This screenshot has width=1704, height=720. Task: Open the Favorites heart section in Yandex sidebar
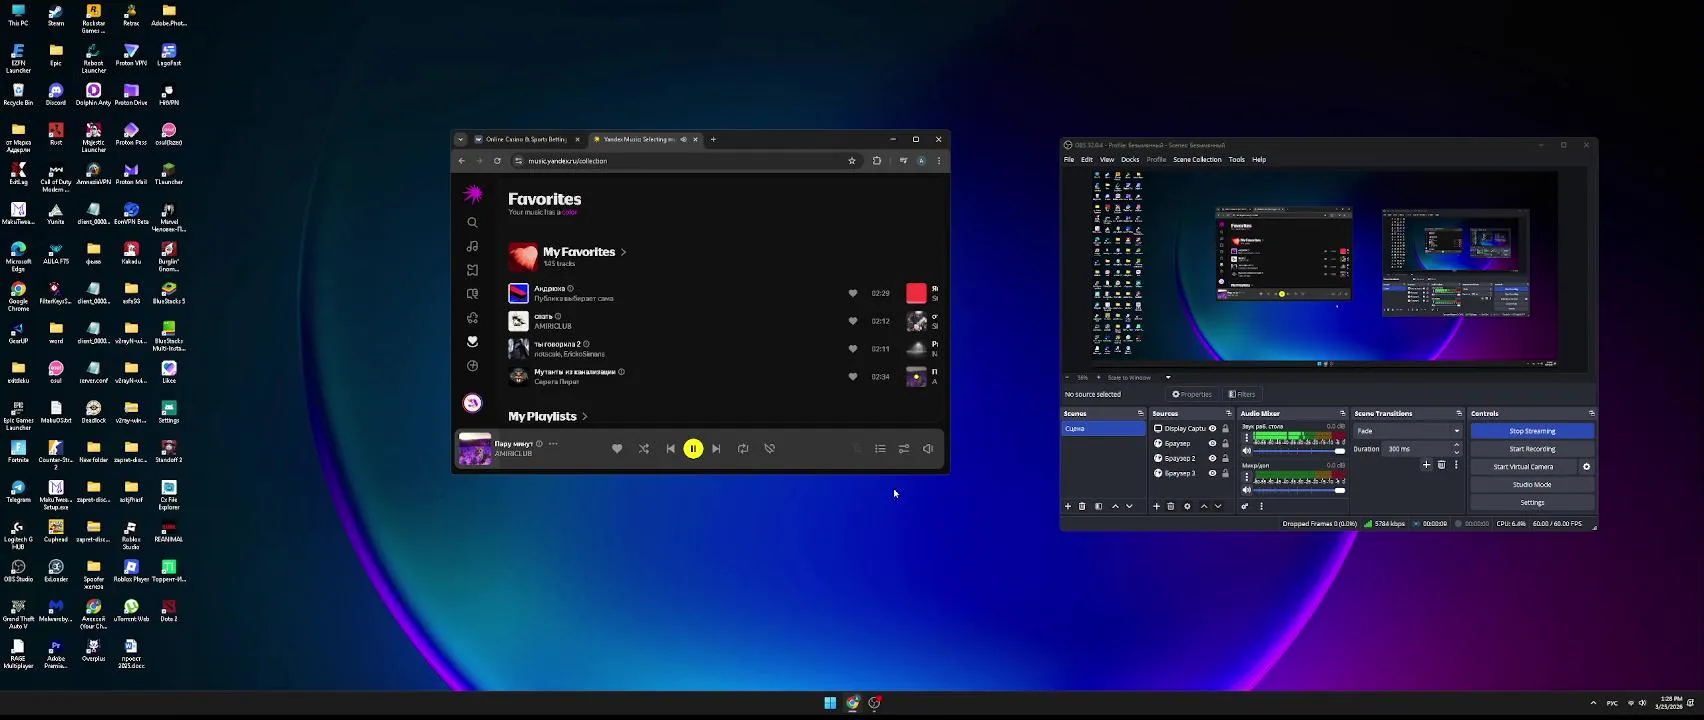click(473, 341)
